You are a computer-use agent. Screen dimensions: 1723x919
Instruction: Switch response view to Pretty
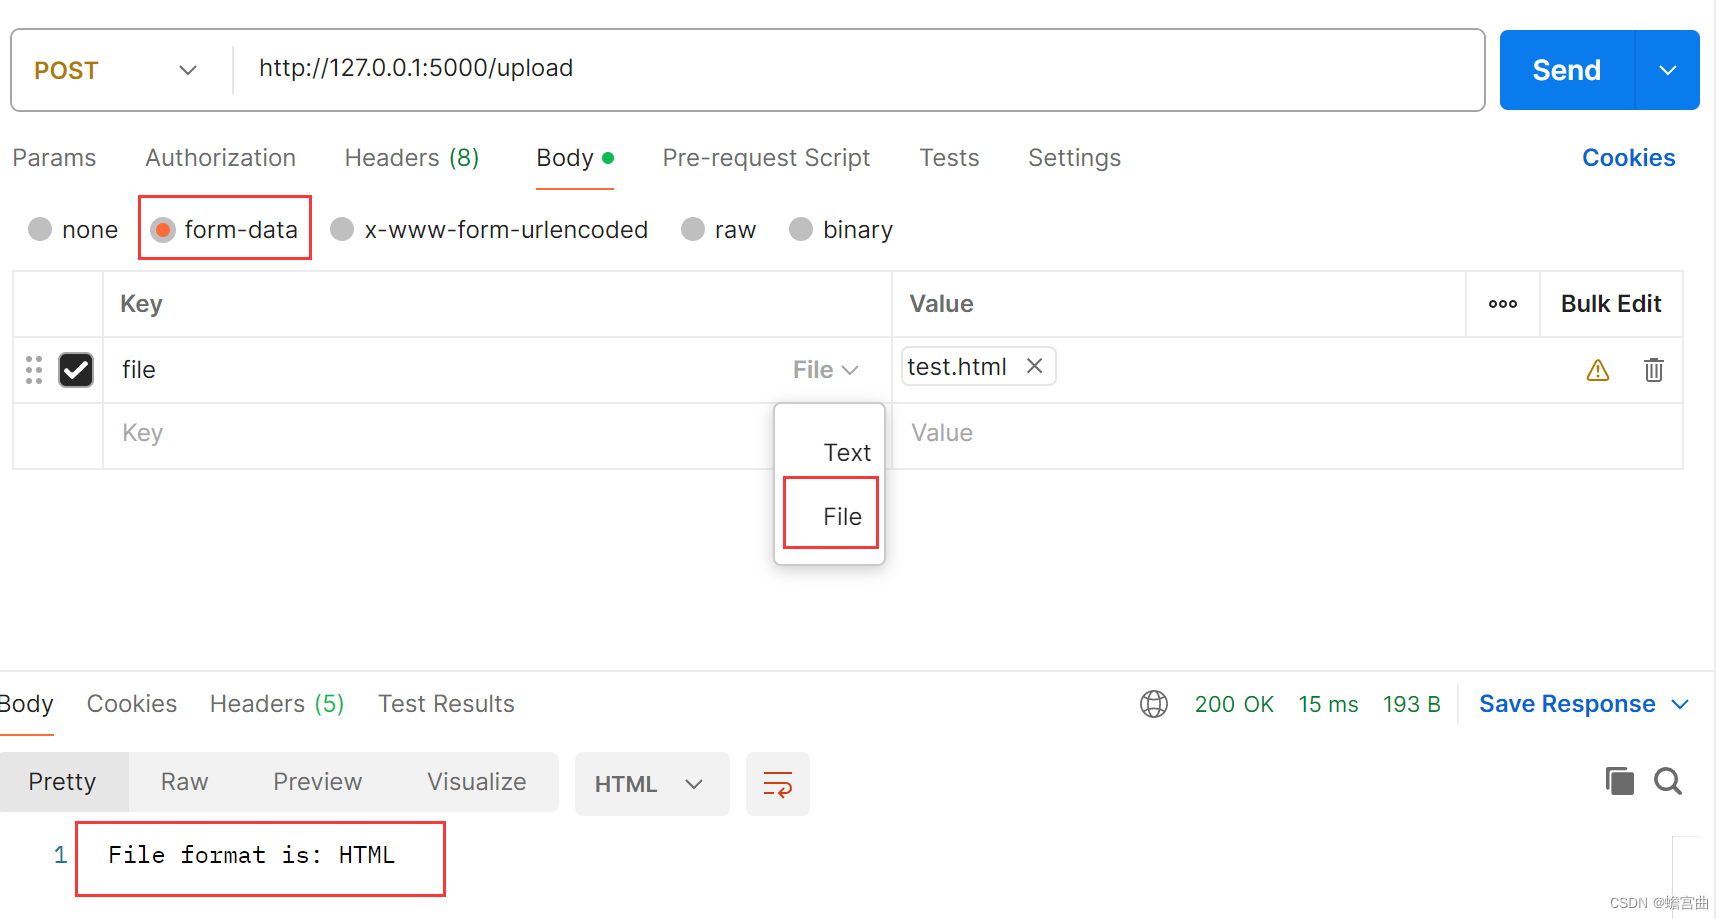[63, 782]
